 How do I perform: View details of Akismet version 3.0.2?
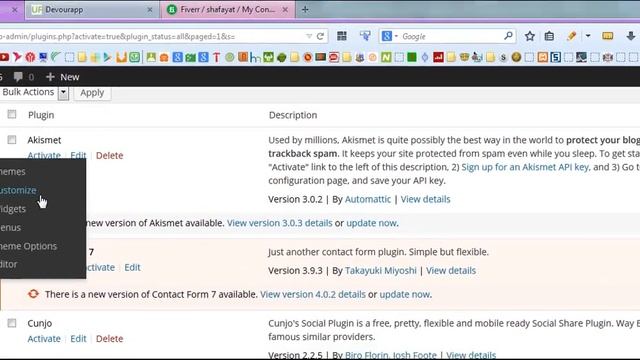point(425,199)
